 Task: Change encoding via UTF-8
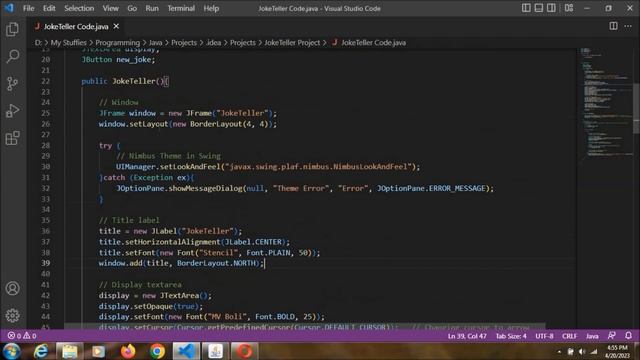[x=544, y=336]
